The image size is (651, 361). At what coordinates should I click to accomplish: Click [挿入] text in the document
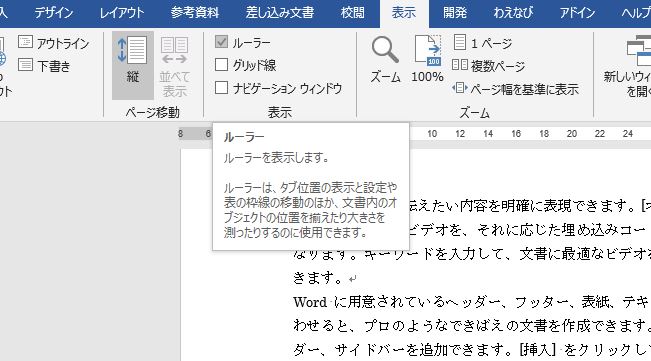click(538, 350)
